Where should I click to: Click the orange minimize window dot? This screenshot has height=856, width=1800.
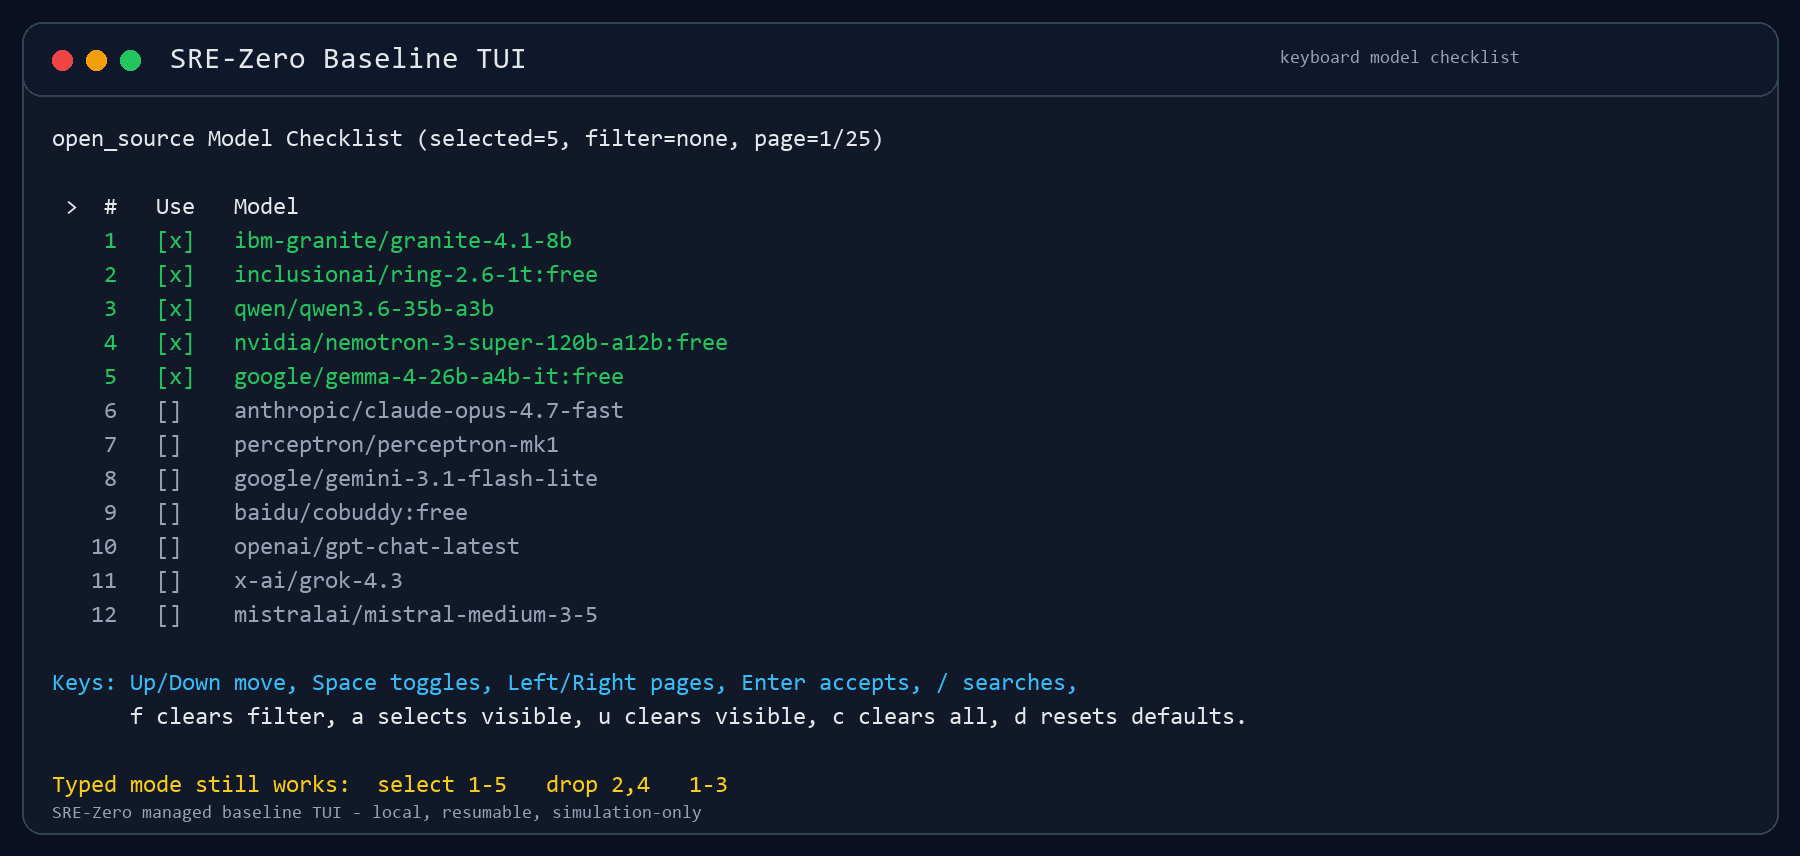click(x=97, y=60)
